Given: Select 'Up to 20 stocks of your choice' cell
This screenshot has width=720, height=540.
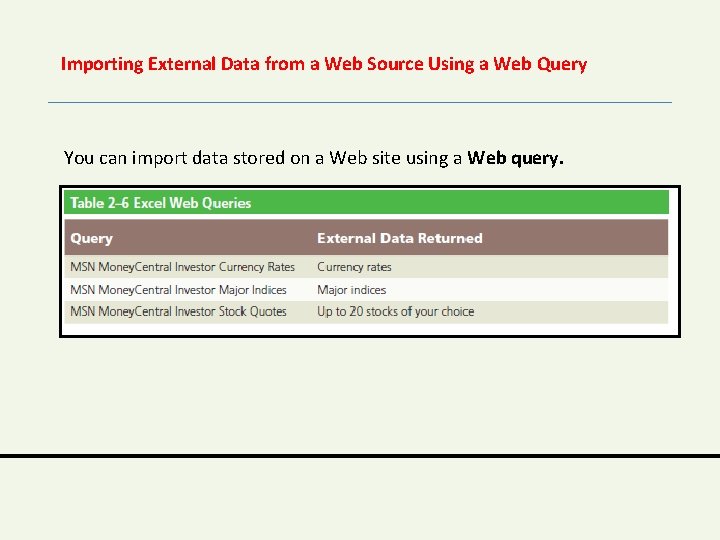Looking at the screenshot, I should 395,311.
